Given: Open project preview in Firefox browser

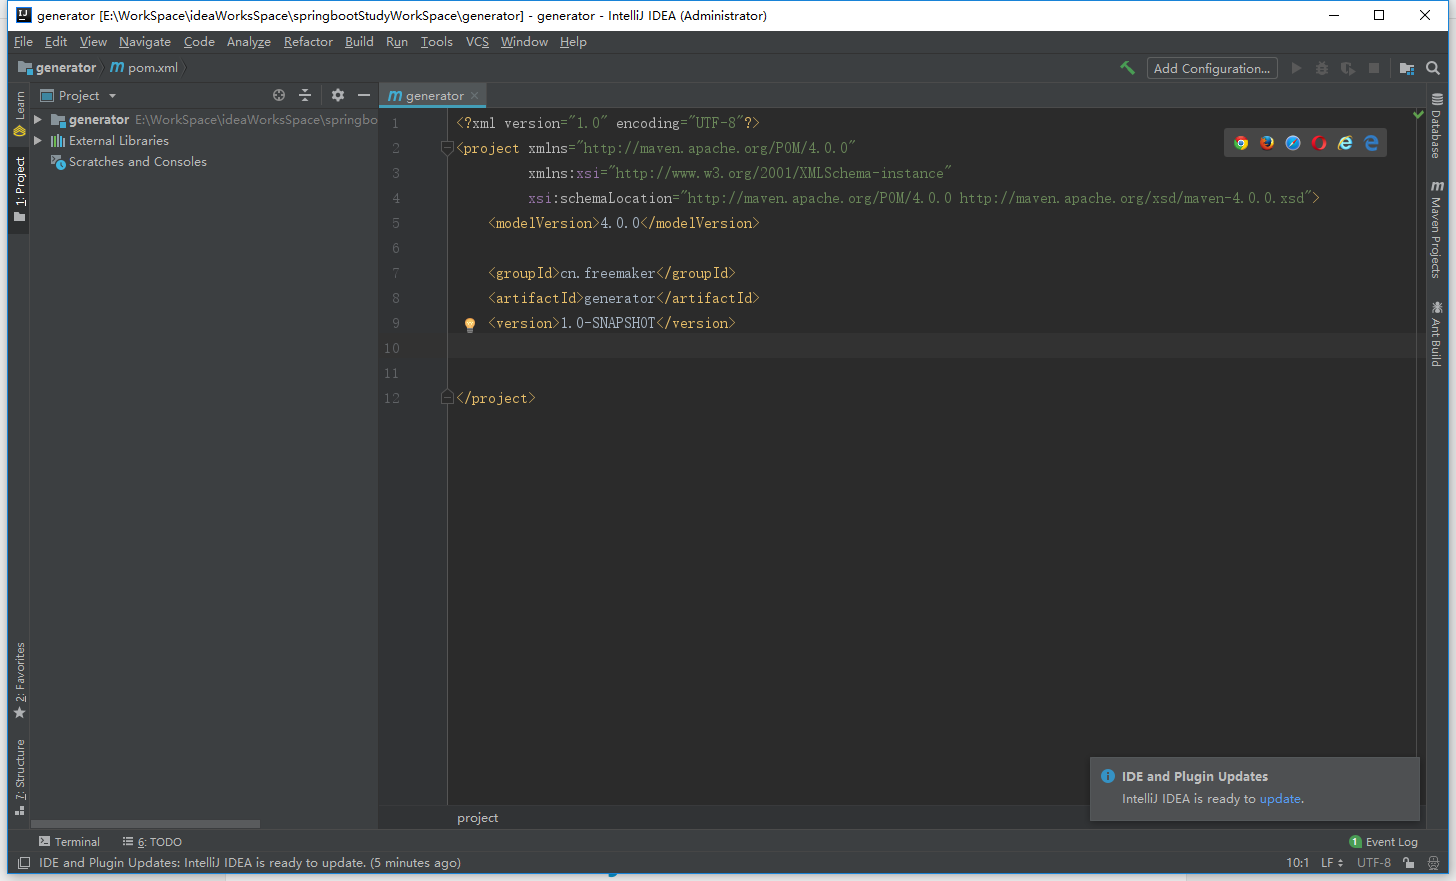Looking at the screenshot, I should pyautogui.click(x=1266, y=142).
